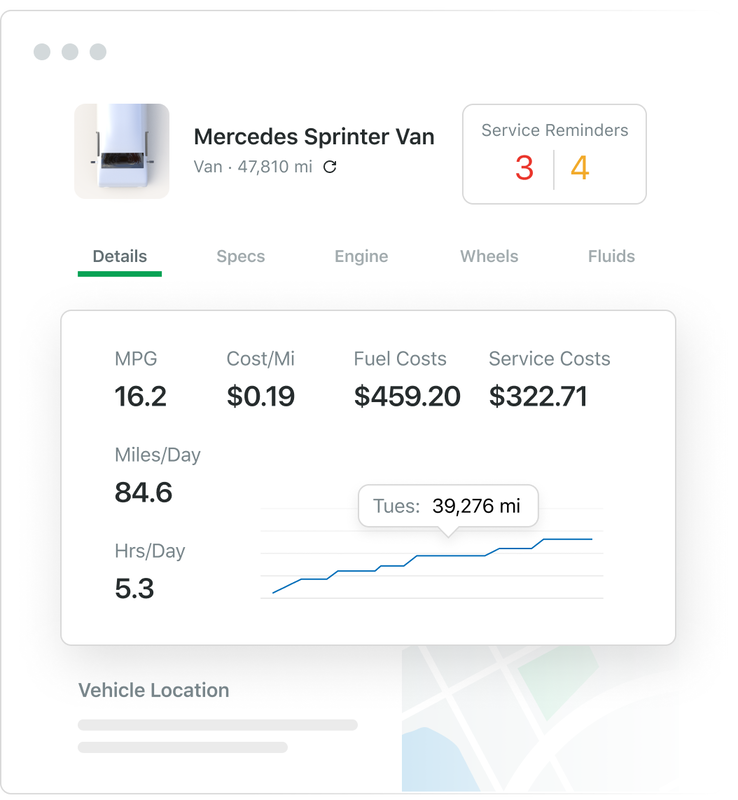Click the Tues: 39,276 mi chart tooltip
The width and height of the screenshot is (738, 800).
(448, 506)
